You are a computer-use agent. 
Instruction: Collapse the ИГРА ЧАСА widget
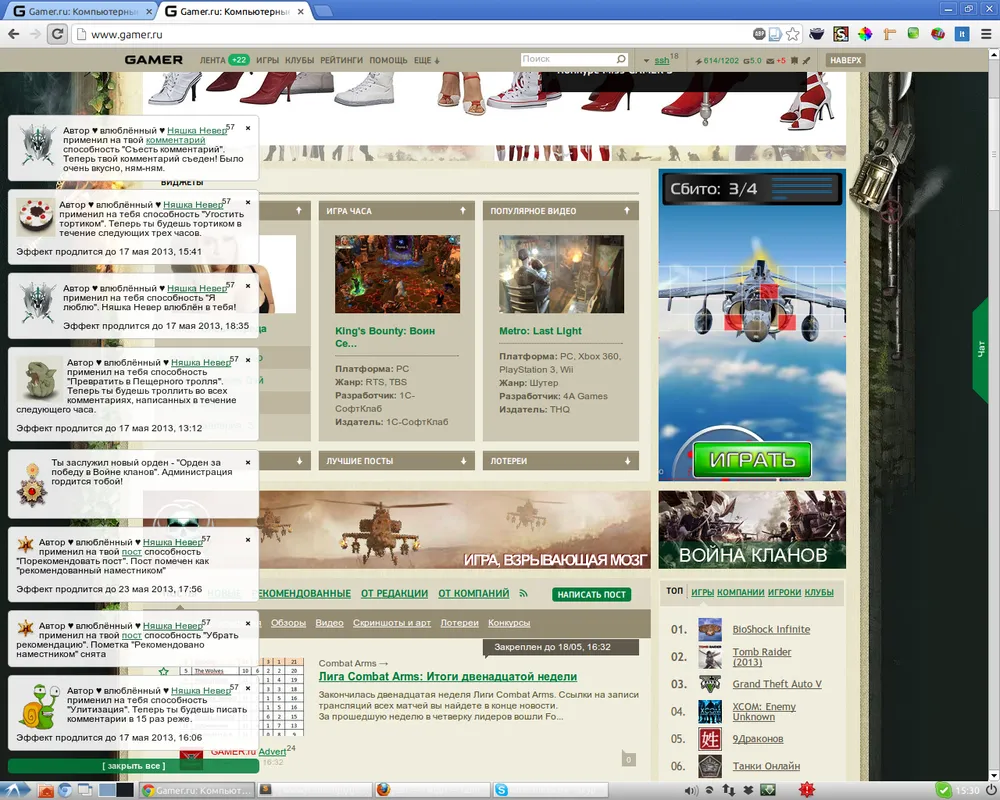(x=463, y=211)
